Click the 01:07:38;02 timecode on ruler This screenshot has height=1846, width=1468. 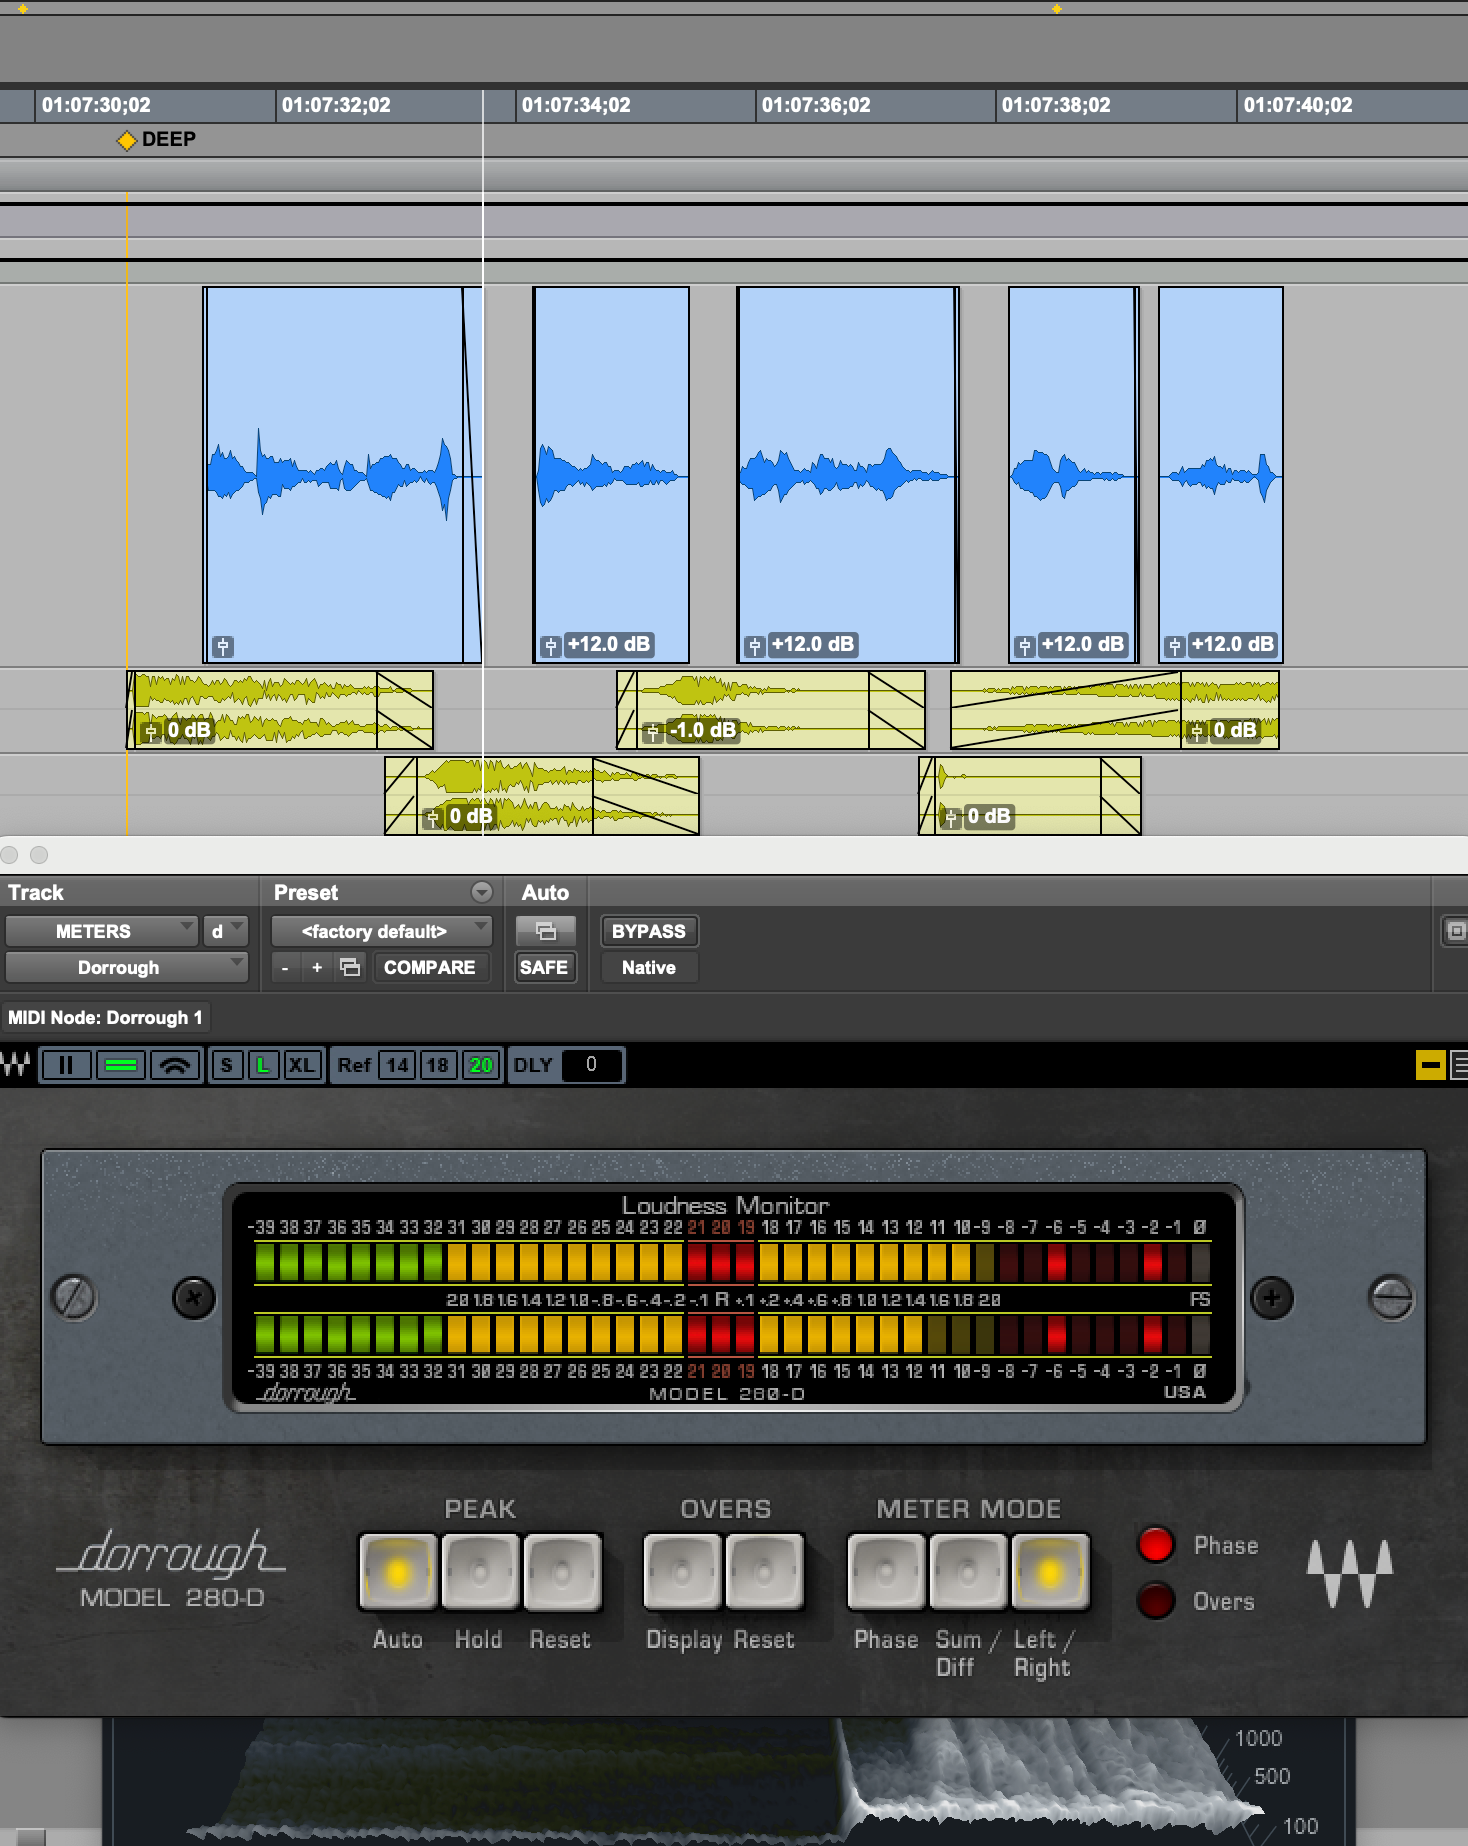tap(1056, 105)
